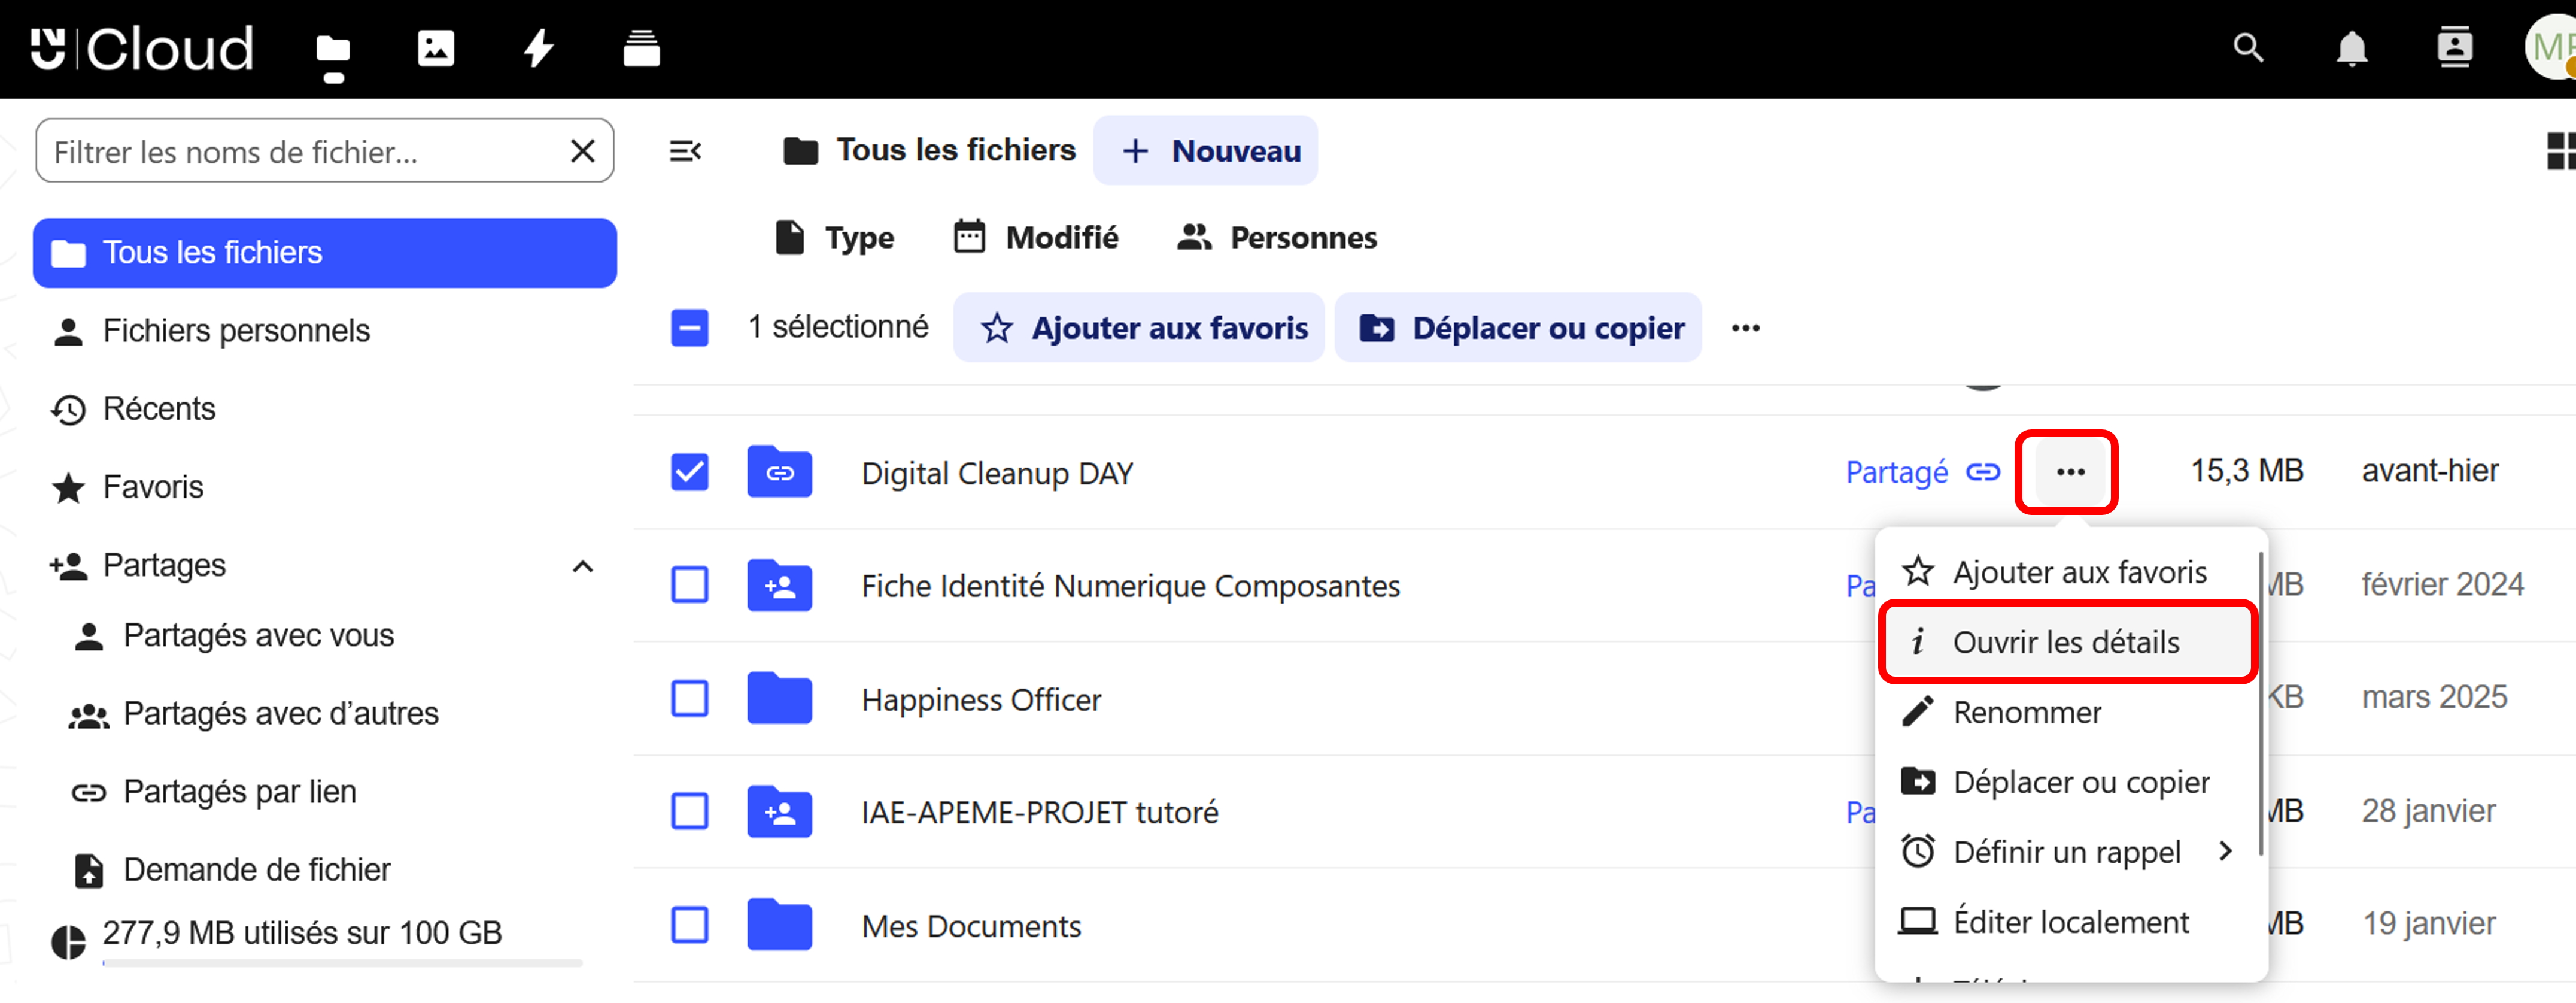Open Partagés par lien

(335, 792)
